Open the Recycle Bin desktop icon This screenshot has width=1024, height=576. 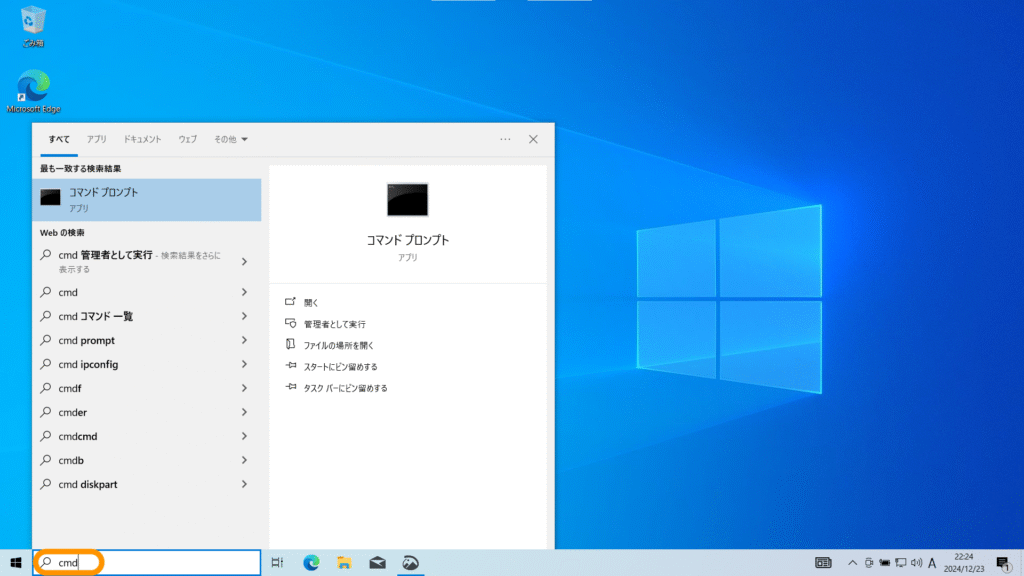(x=33, y=26)
